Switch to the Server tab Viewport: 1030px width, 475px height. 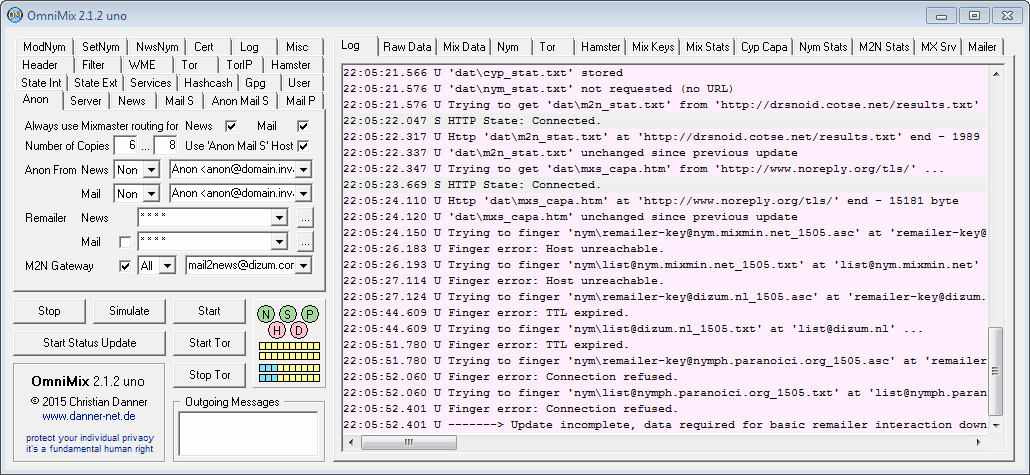pyautogui.click(x=86, y=101)
